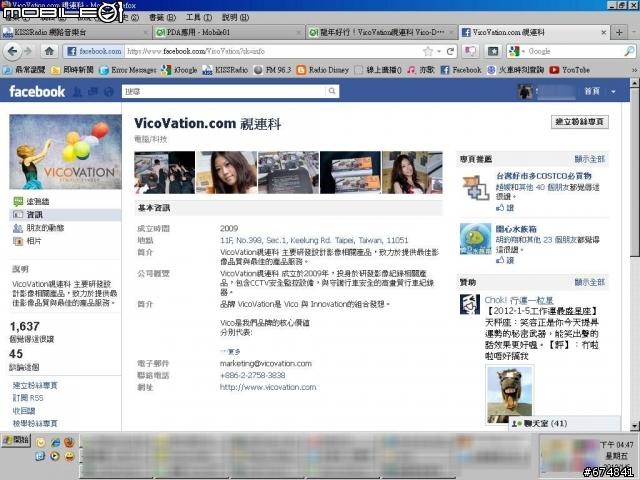
Task: Close the KISSRadio tab
Action: pyautogui.click(x=146, y=32)
